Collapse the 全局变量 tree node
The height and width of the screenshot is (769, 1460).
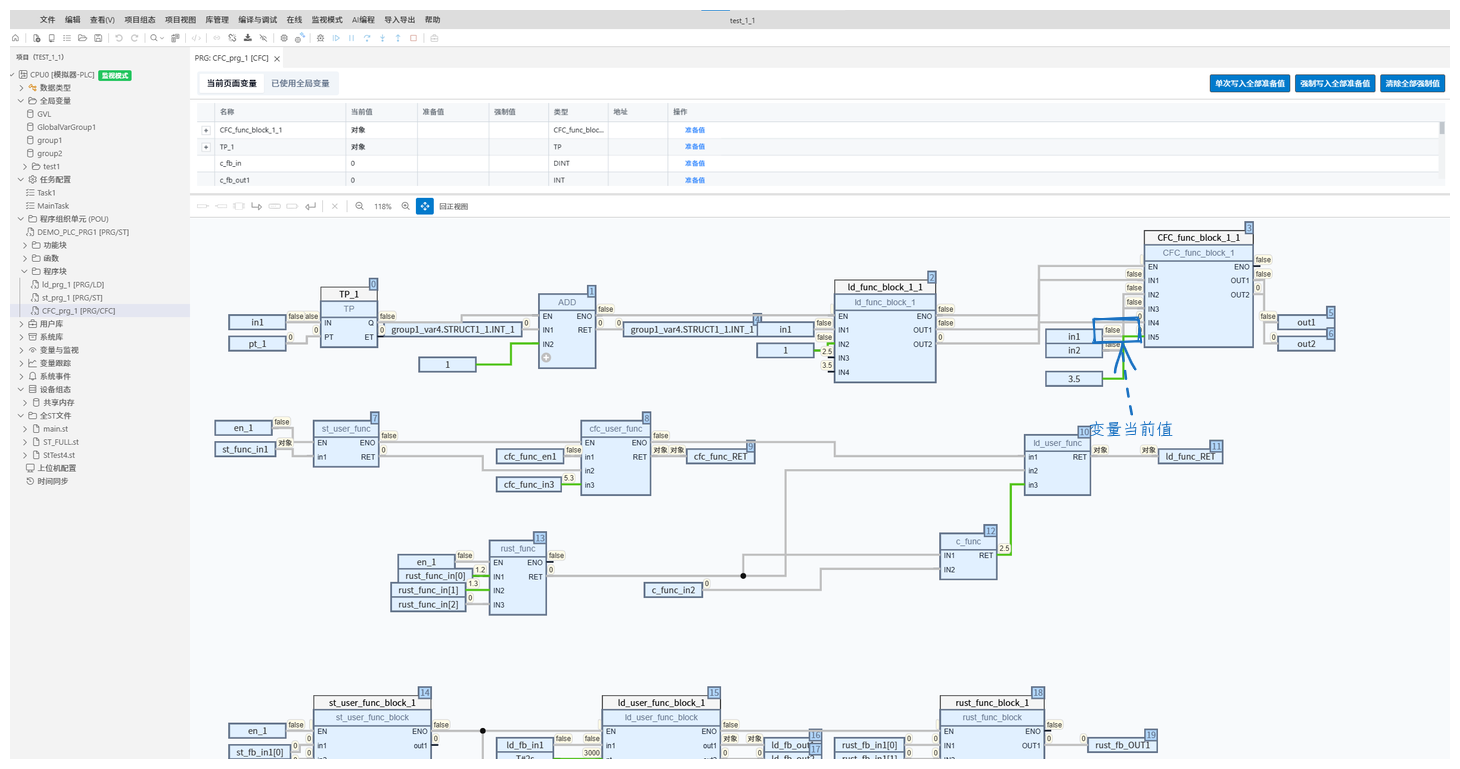coord(22,101)
